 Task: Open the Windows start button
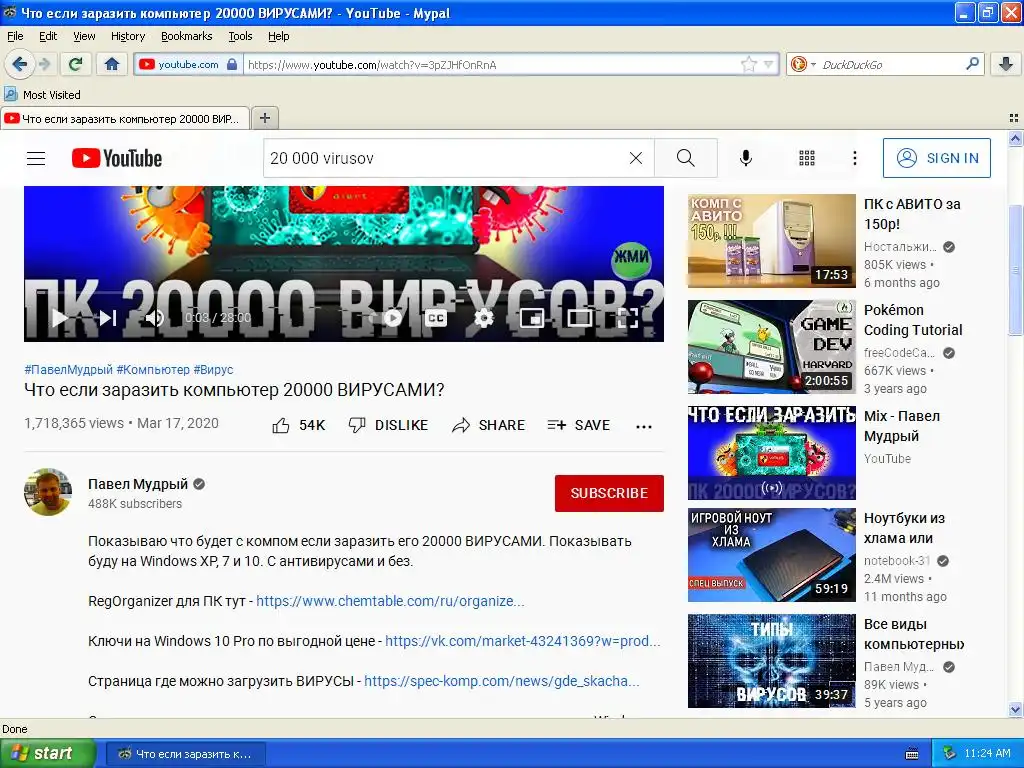pos(47,754)
